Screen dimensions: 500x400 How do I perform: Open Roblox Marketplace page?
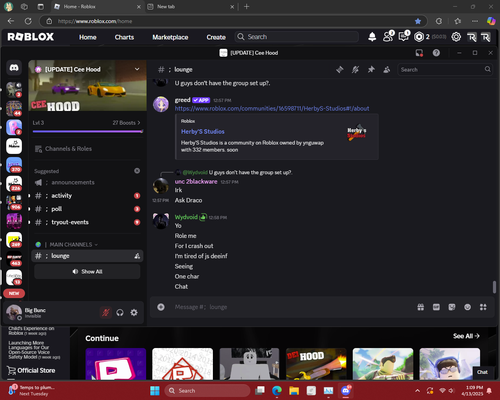[x=170, y=37]
